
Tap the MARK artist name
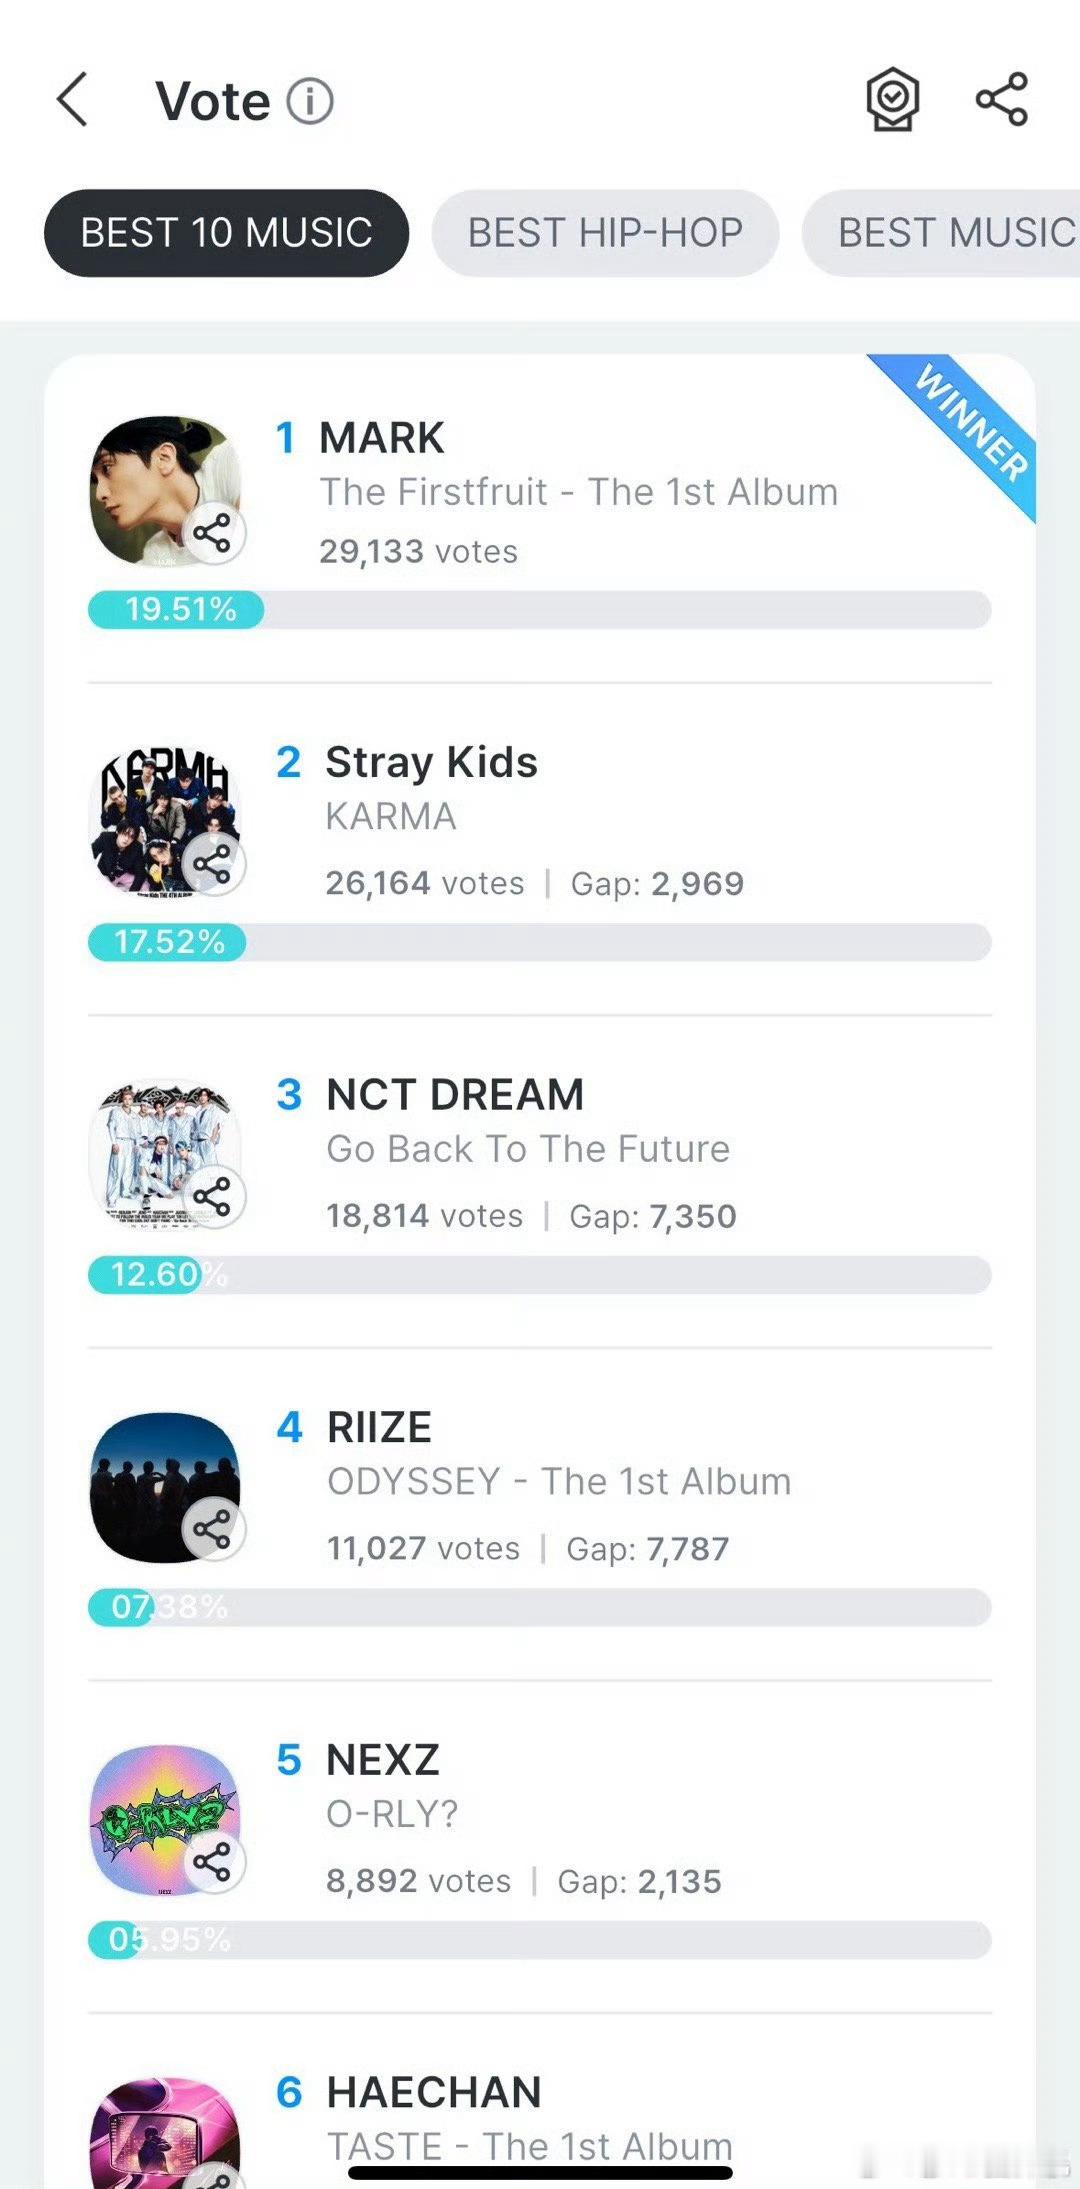pyautogui.click(x=381, y=438)
